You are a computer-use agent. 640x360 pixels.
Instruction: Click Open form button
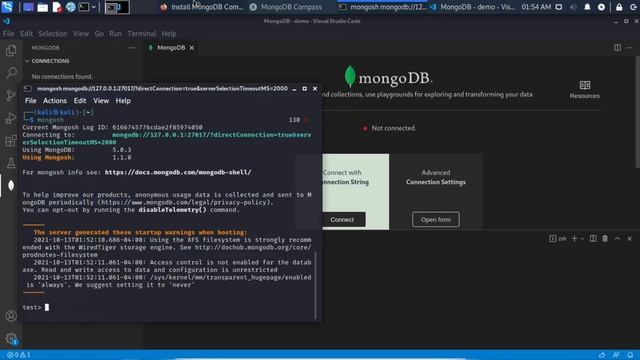(436, 220)
